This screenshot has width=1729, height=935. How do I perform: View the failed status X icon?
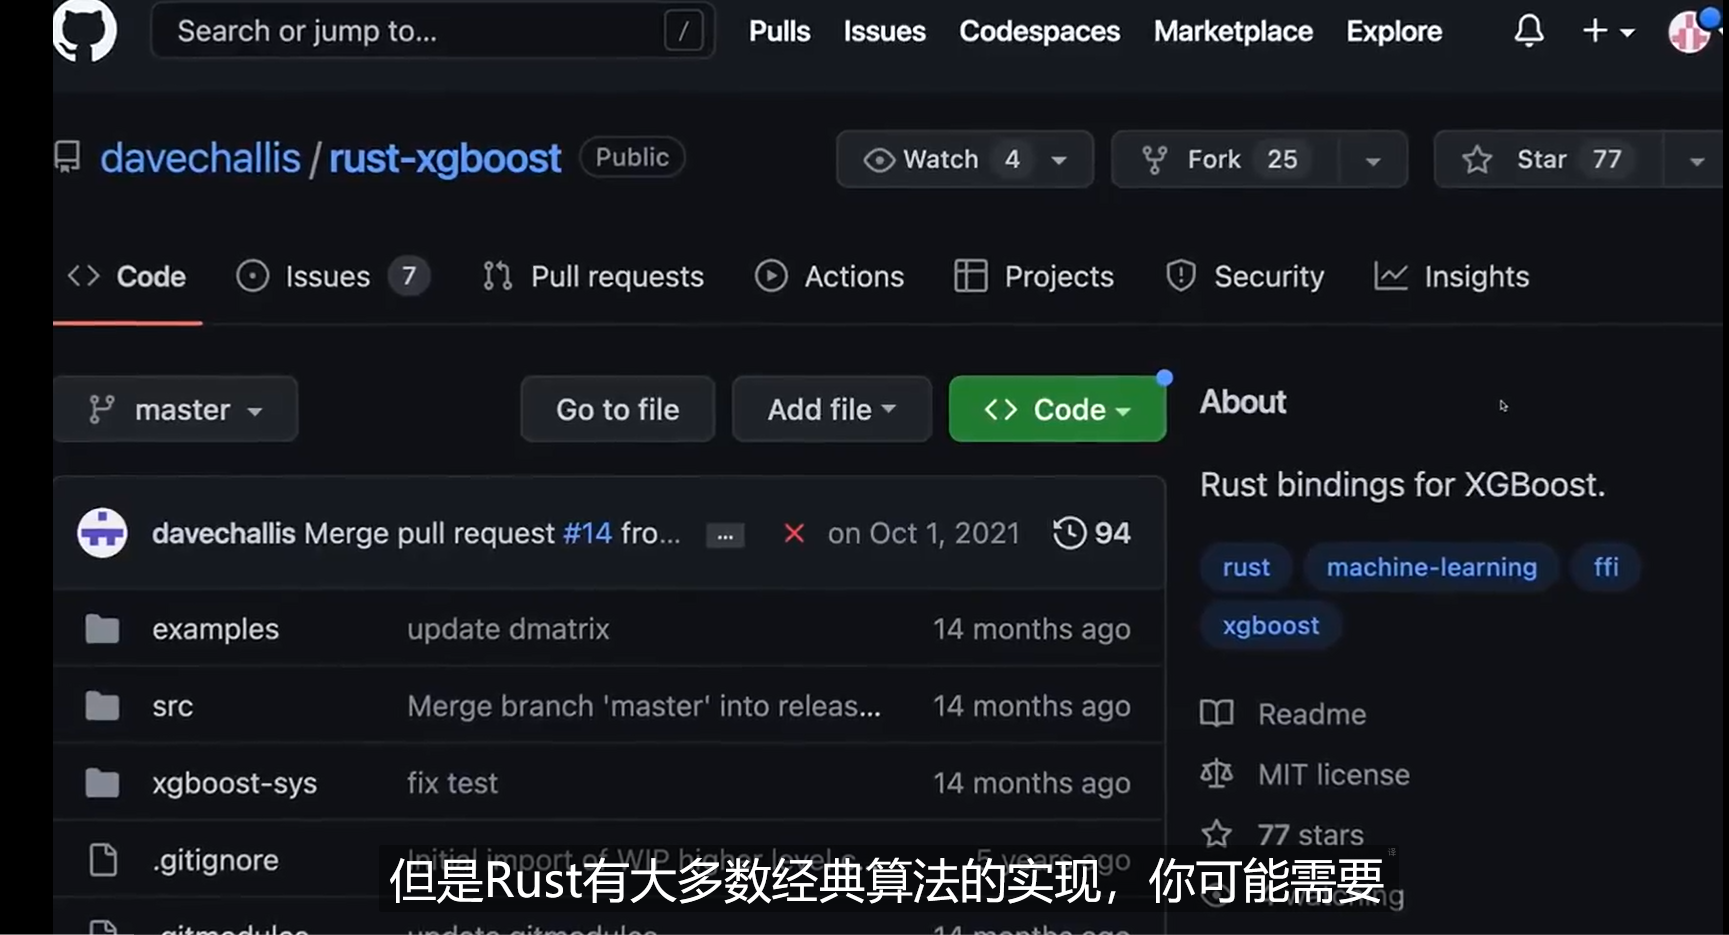pyautogui.click(x=794, y=533)
